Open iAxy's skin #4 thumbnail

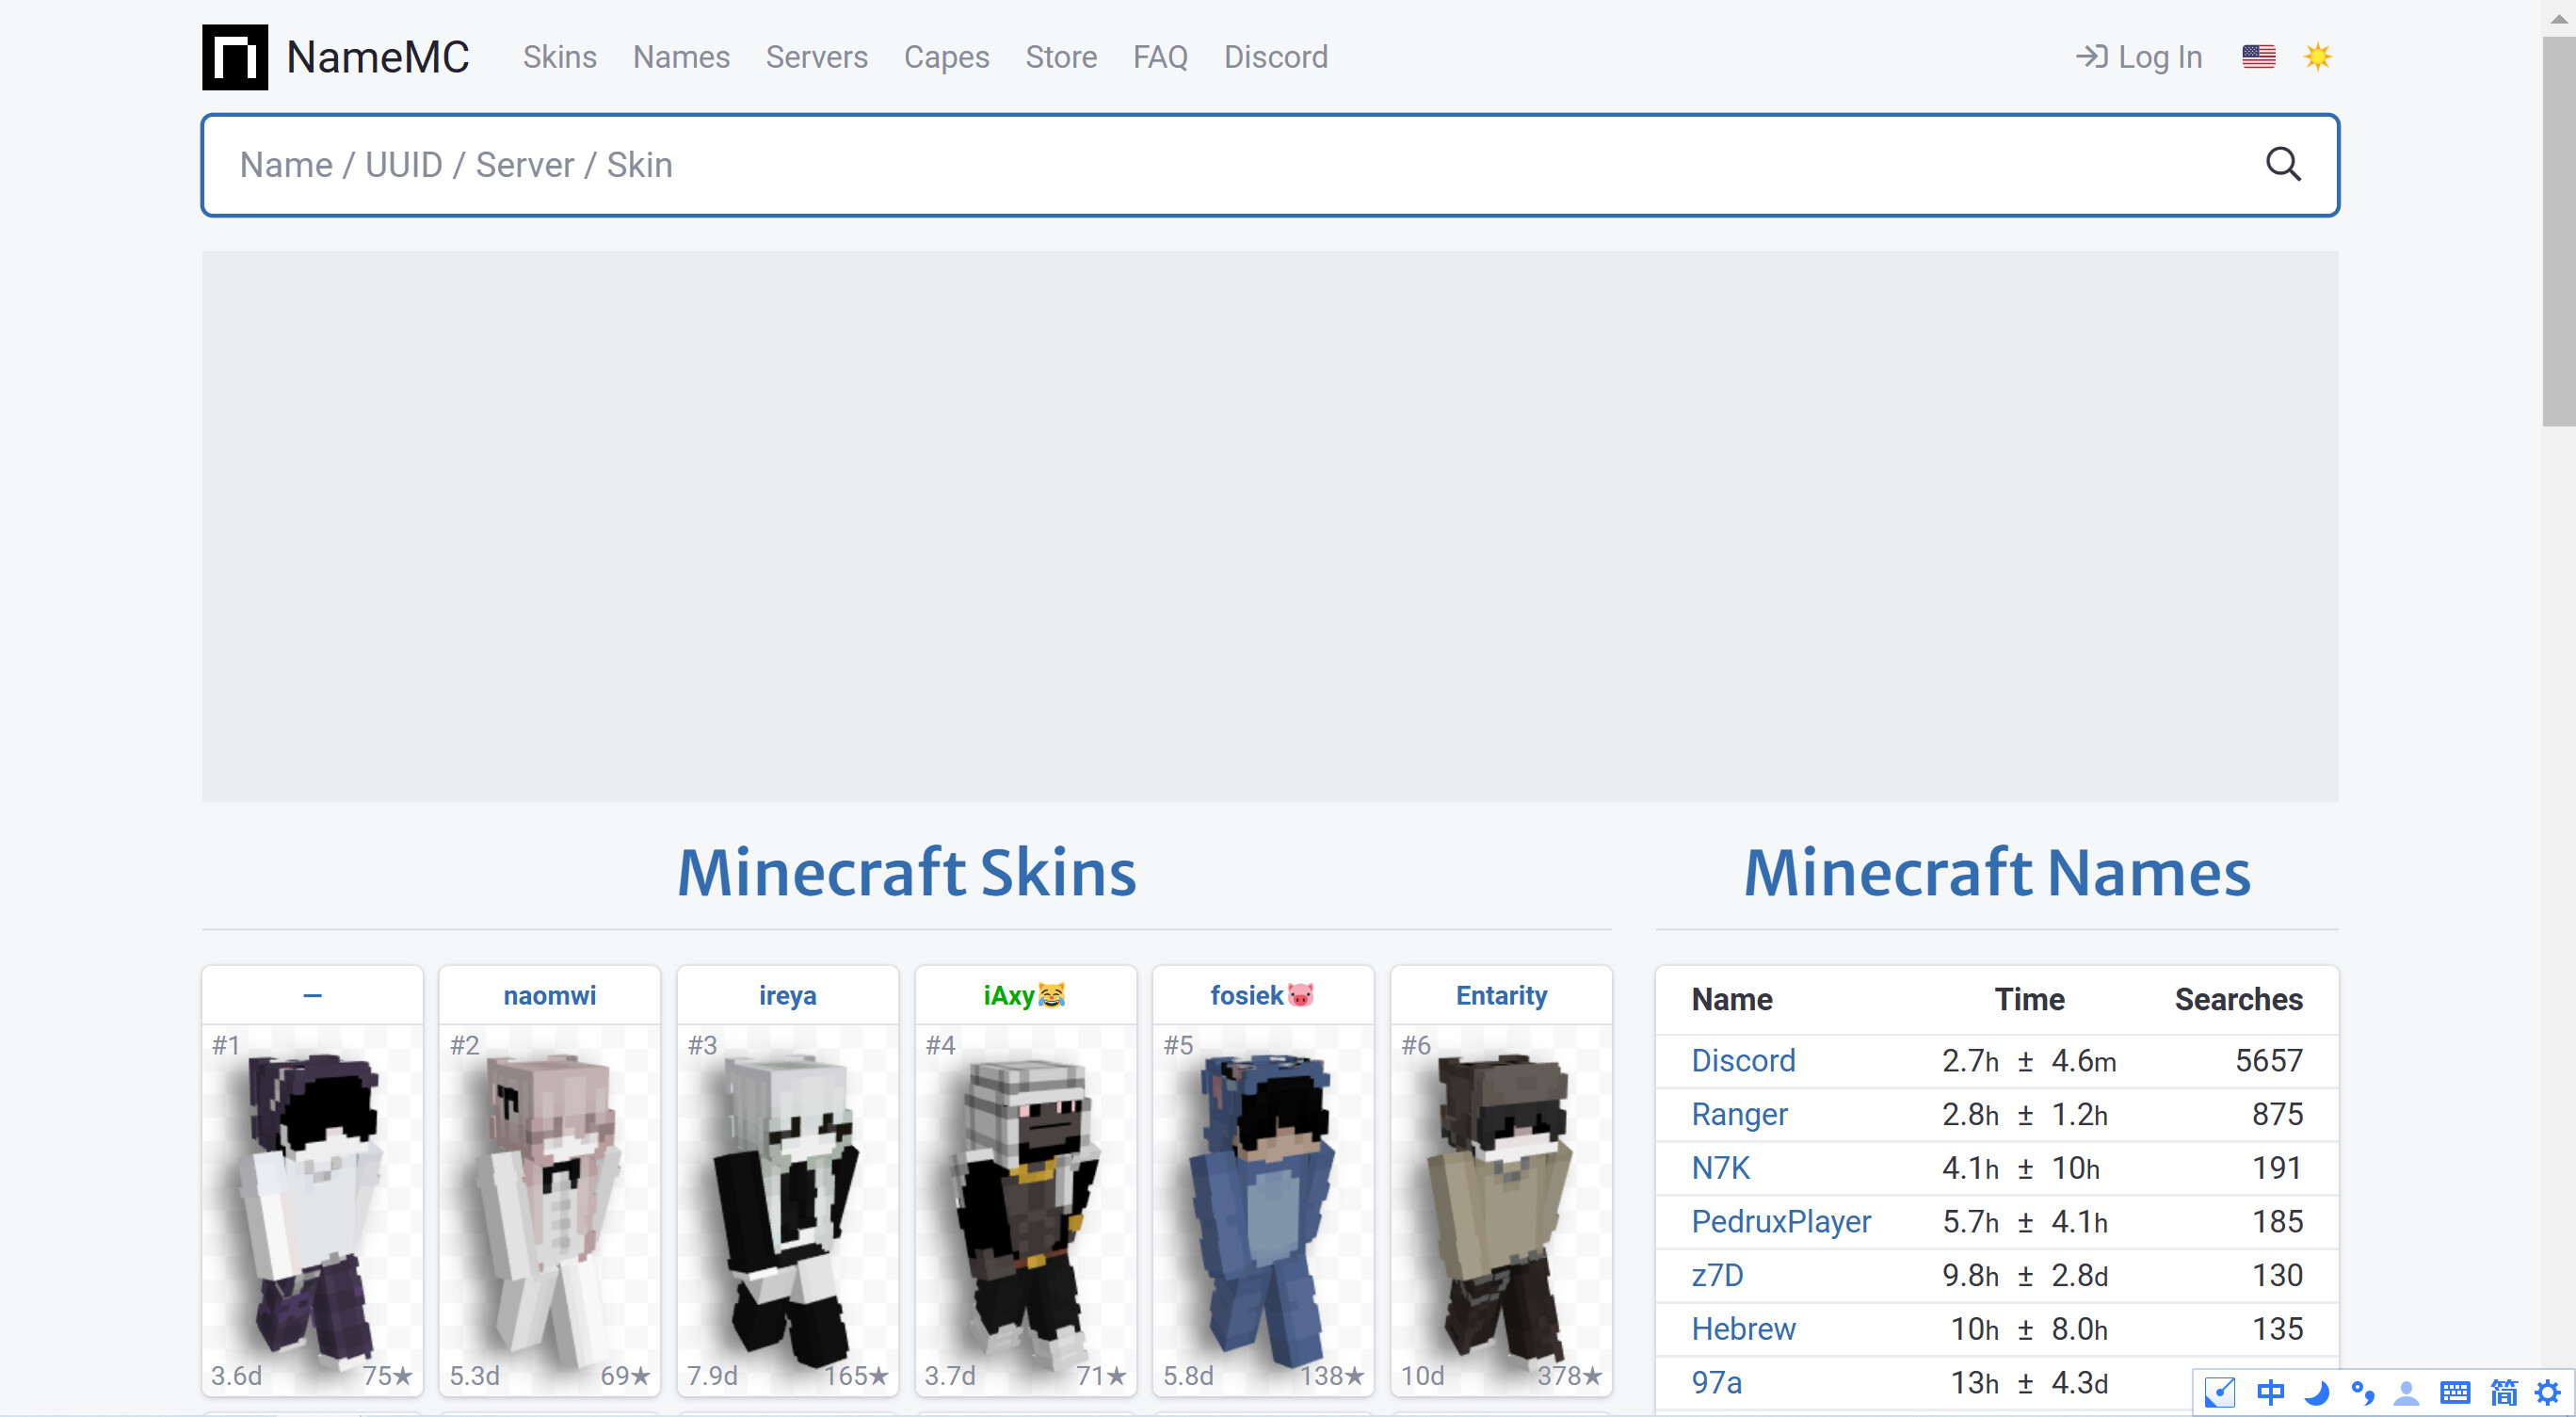[1025, 1209]
